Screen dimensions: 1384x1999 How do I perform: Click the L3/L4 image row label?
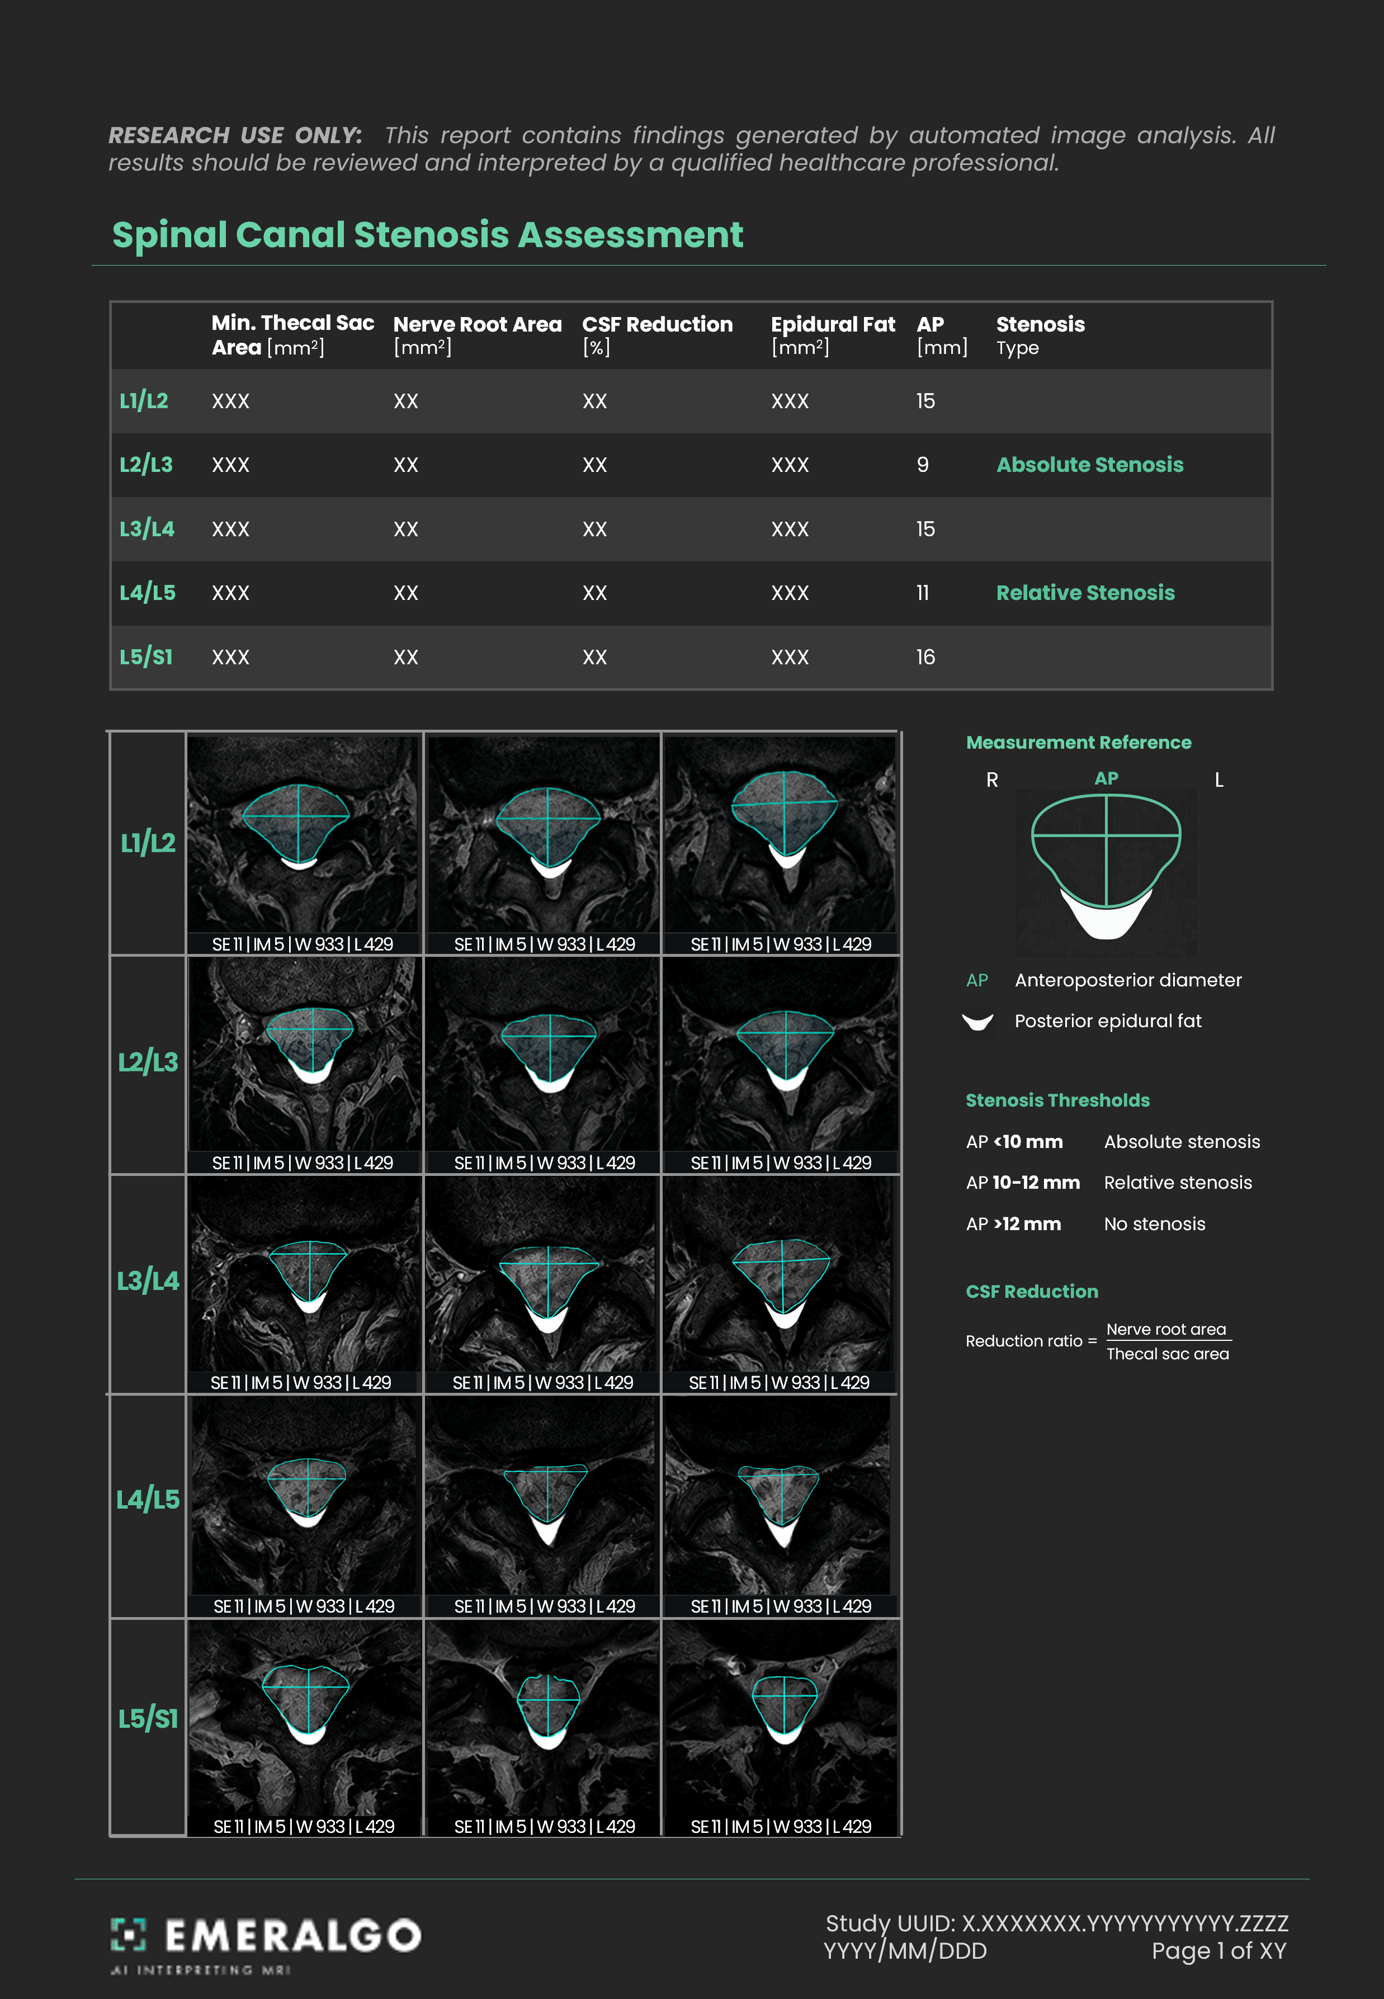click(x=148, y=1281)
